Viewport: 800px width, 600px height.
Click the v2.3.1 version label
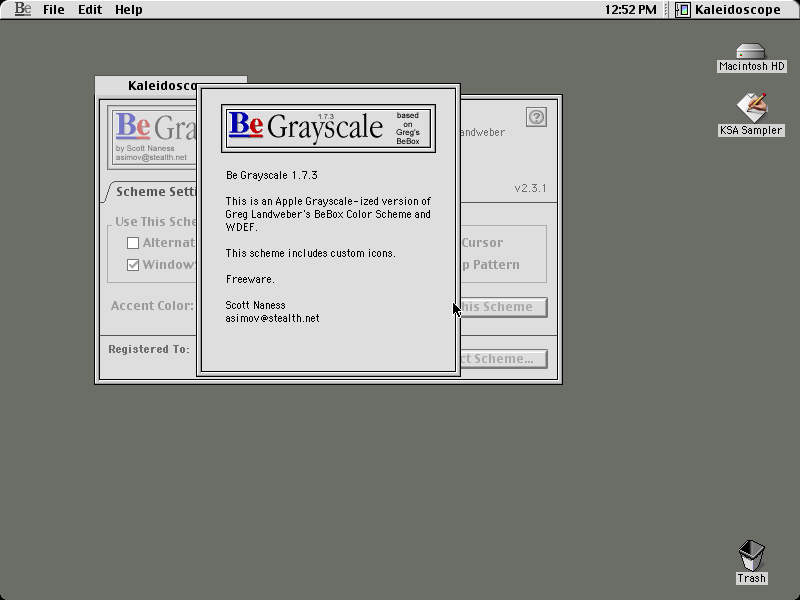click(x=530, y=188)
